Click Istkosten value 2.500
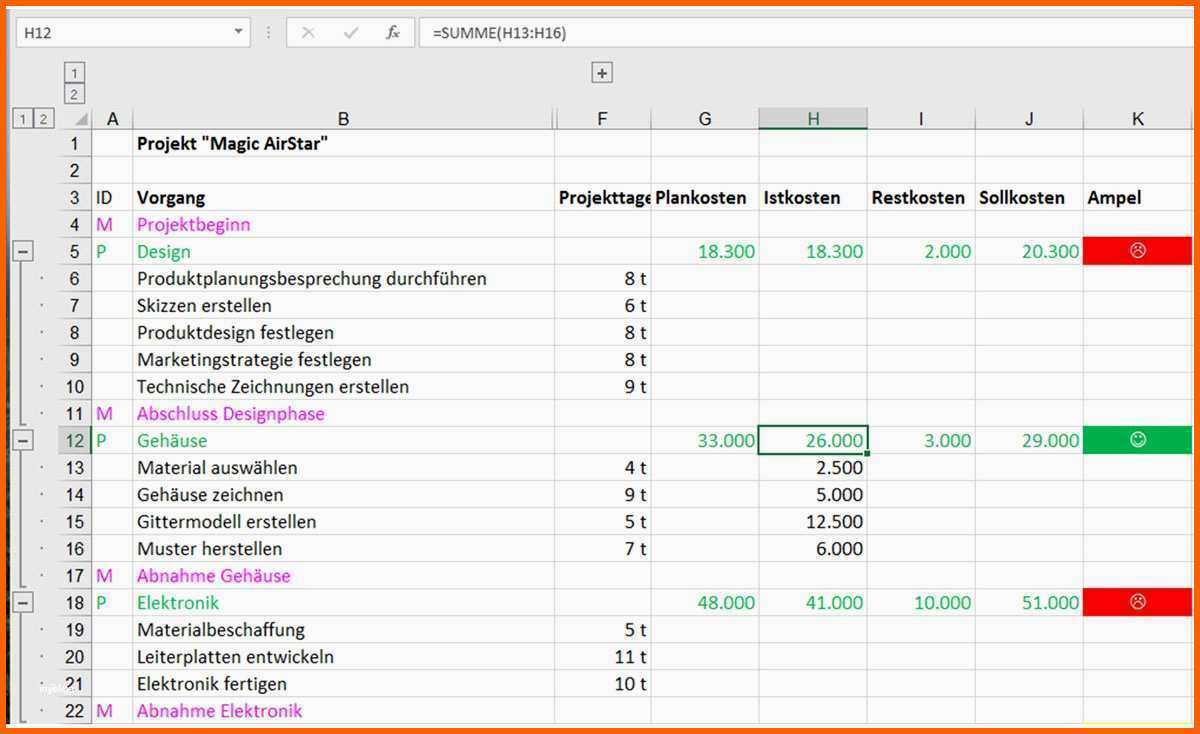Screen dimensions: 1200x734 pos(813,468)
